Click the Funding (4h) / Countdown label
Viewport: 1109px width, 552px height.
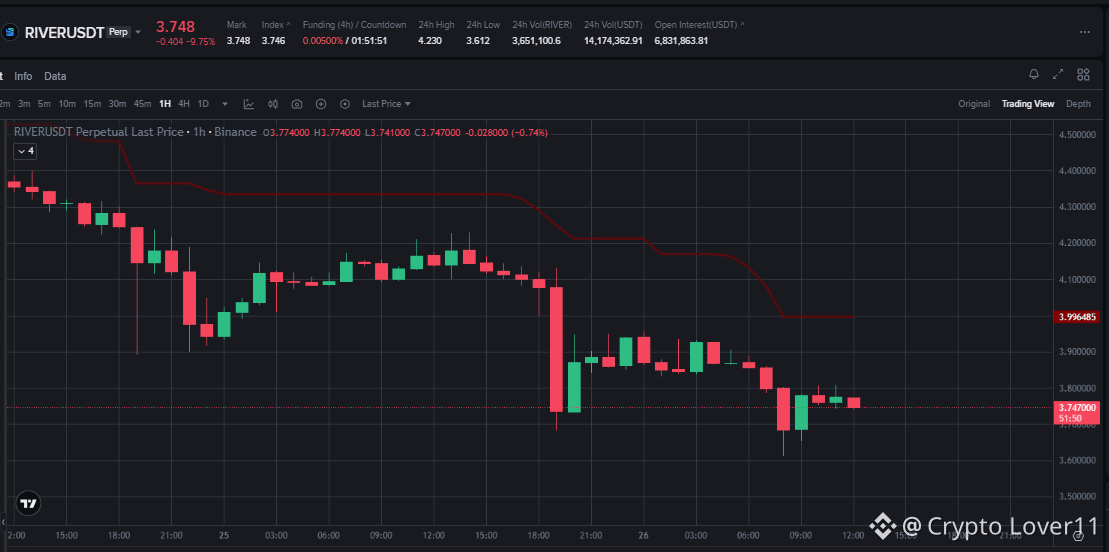(354, 25)
